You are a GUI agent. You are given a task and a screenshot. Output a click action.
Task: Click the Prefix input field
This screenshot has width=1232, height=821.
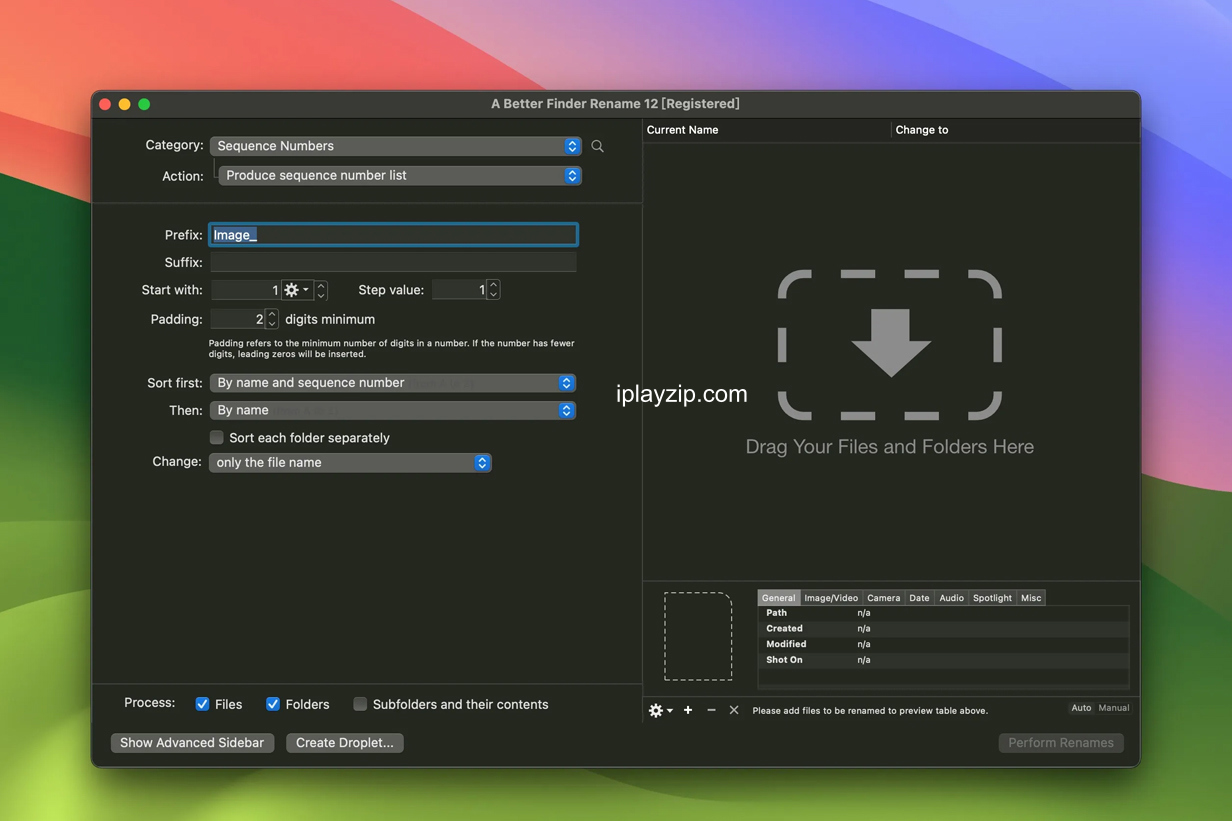393,235
